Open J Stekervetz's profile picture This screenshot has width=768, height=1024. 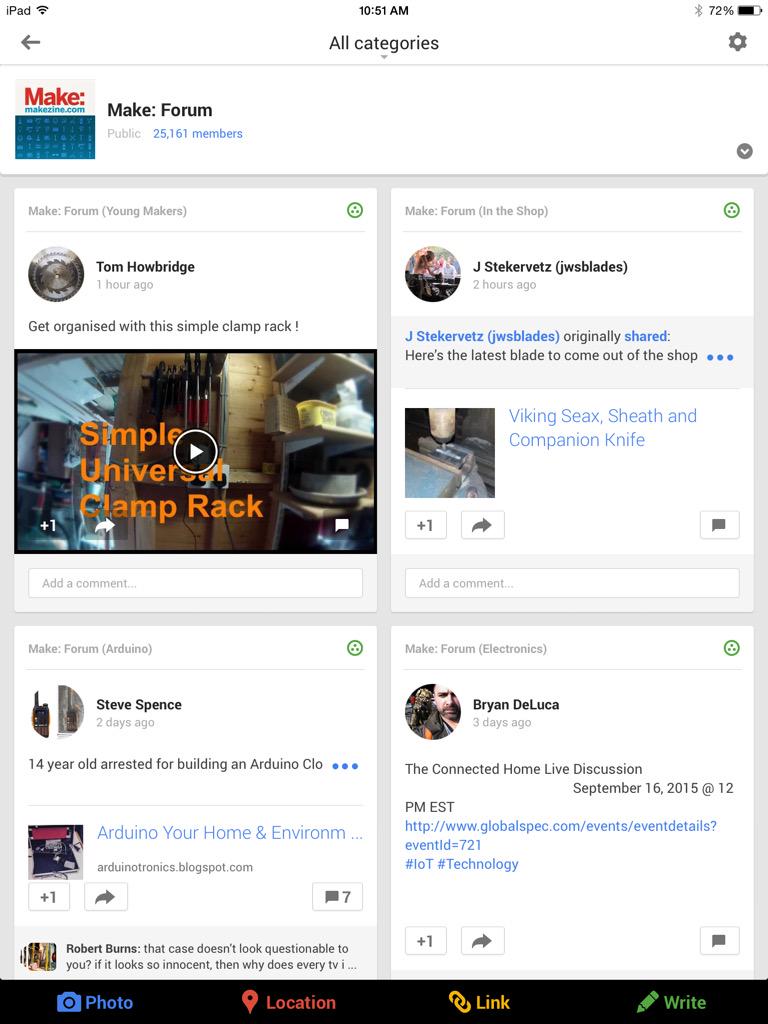point(433,274)
